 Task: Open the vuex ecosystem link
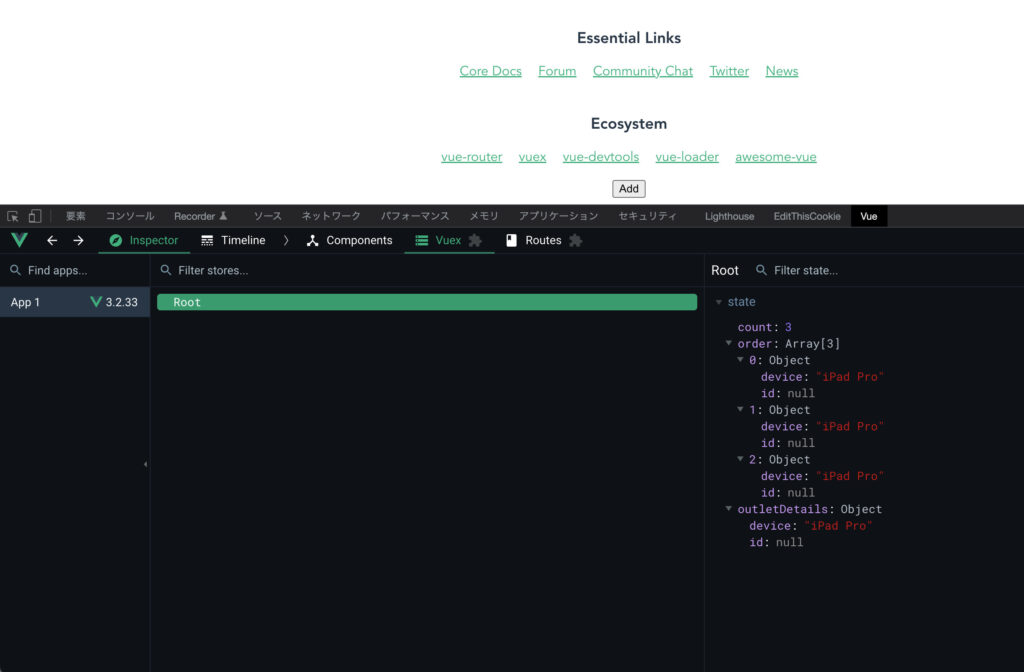(x=532, y=157)
